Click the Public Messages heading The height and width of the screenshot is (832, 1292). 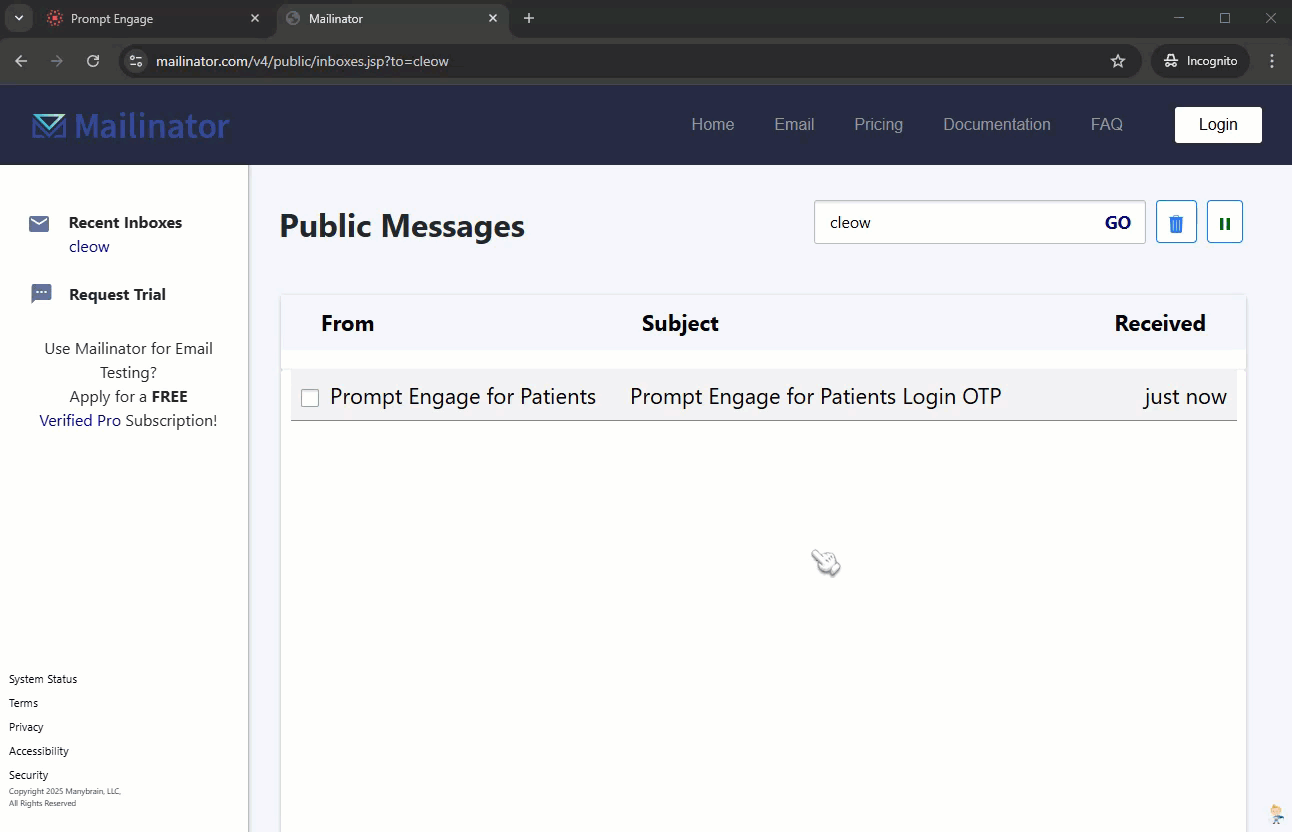(402, 226)
